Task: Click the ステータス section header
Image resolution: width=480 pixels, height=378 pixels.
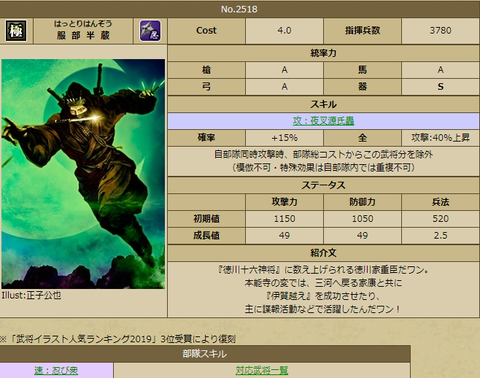Action: [x=323, y=185]
